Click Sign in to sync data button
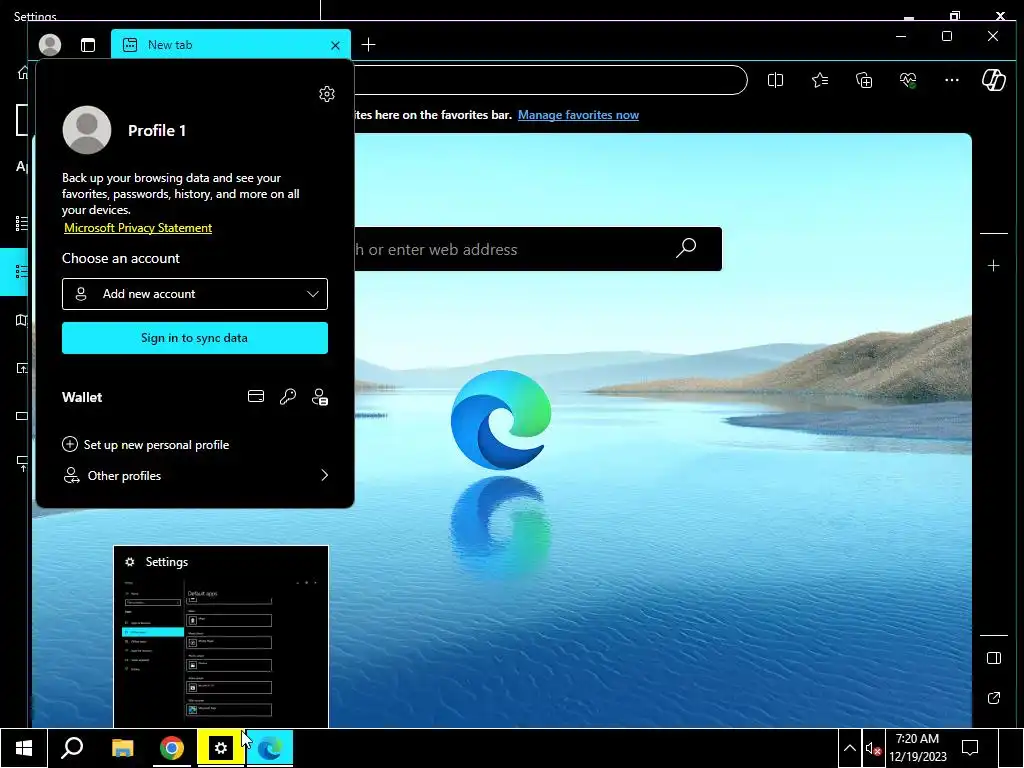 point(195,338)
